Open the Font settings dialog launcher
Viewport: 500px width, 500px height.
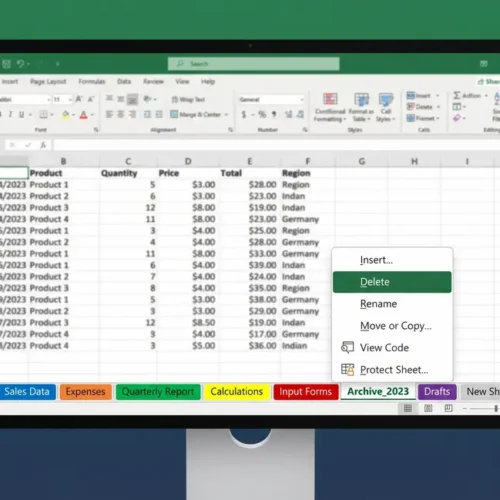point(96,130)
